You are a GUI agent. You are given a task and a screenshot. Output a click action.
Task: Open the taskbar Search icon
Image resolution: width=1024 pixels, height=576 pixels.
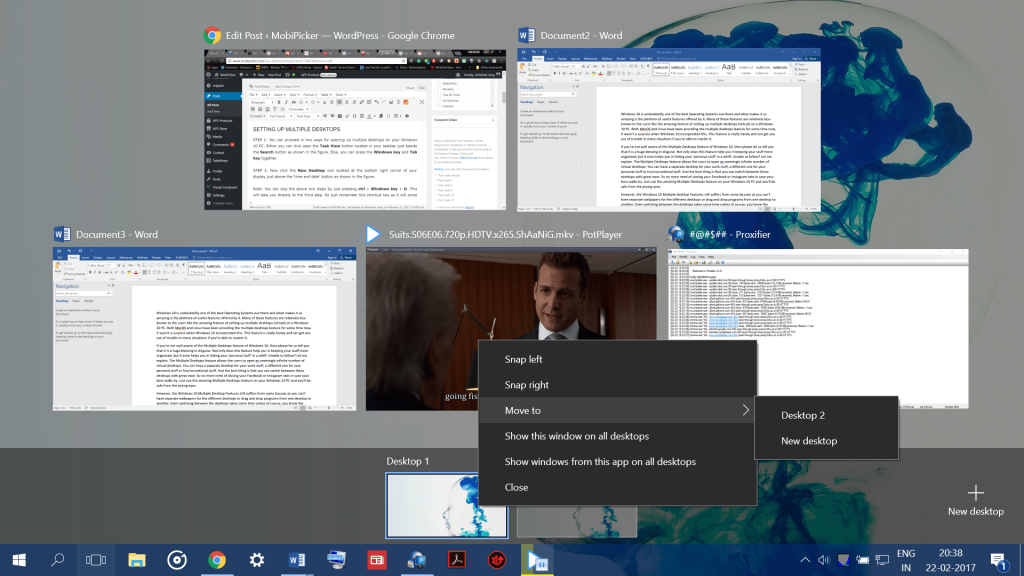click(x=57, y=560)
